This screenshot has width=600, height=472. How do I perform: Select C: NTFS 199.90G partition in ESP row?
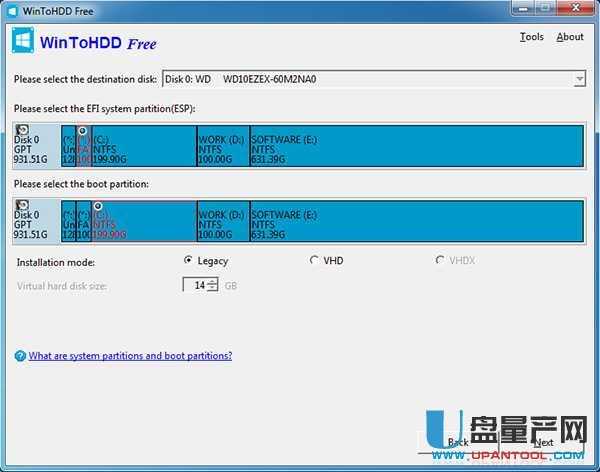pyautogui.click(x=144, y=146)
